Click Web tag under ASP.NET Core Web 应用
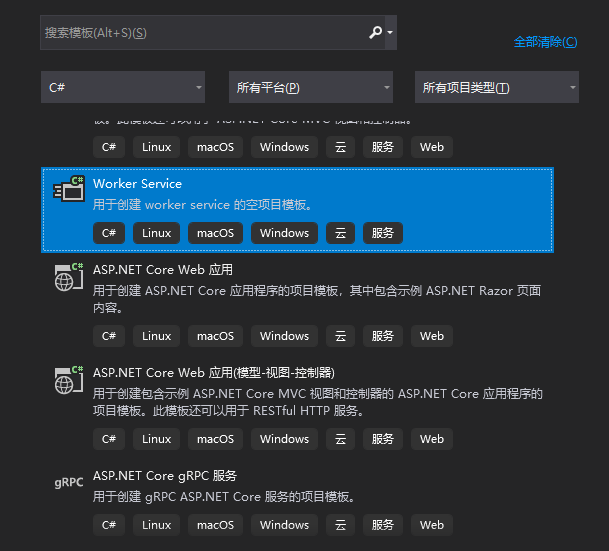The width and height of the screenshot is (609, 551). [x=432, y=336]
